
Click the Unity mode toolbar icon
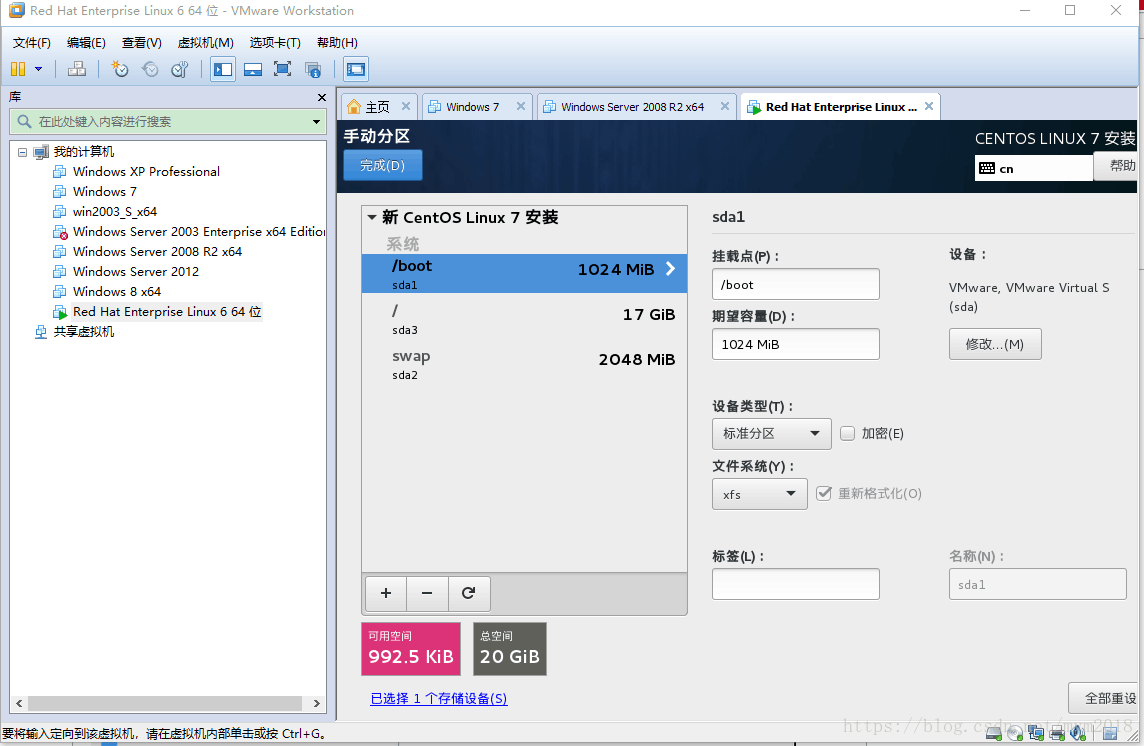(313, 69)
